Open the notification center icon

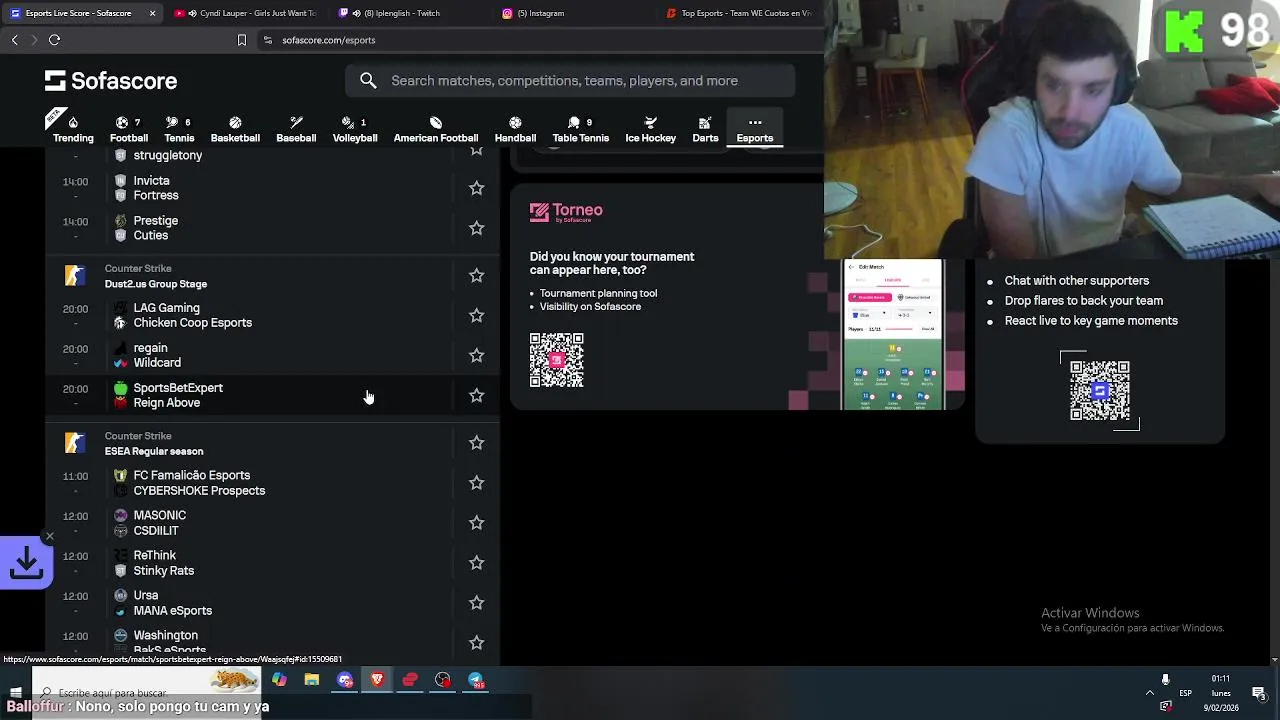pos(1258,693)
